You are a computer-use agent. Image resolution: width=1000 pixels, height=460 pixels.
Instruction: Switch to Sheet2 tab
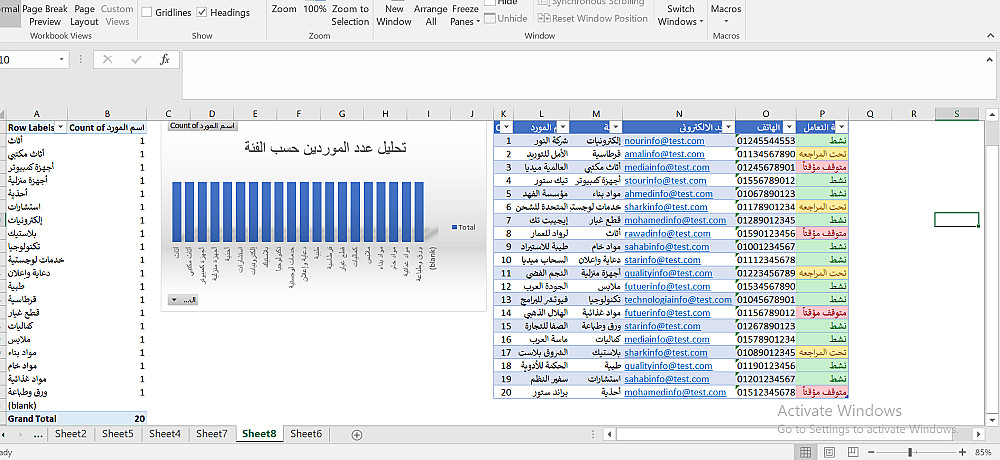click(71, 434)
